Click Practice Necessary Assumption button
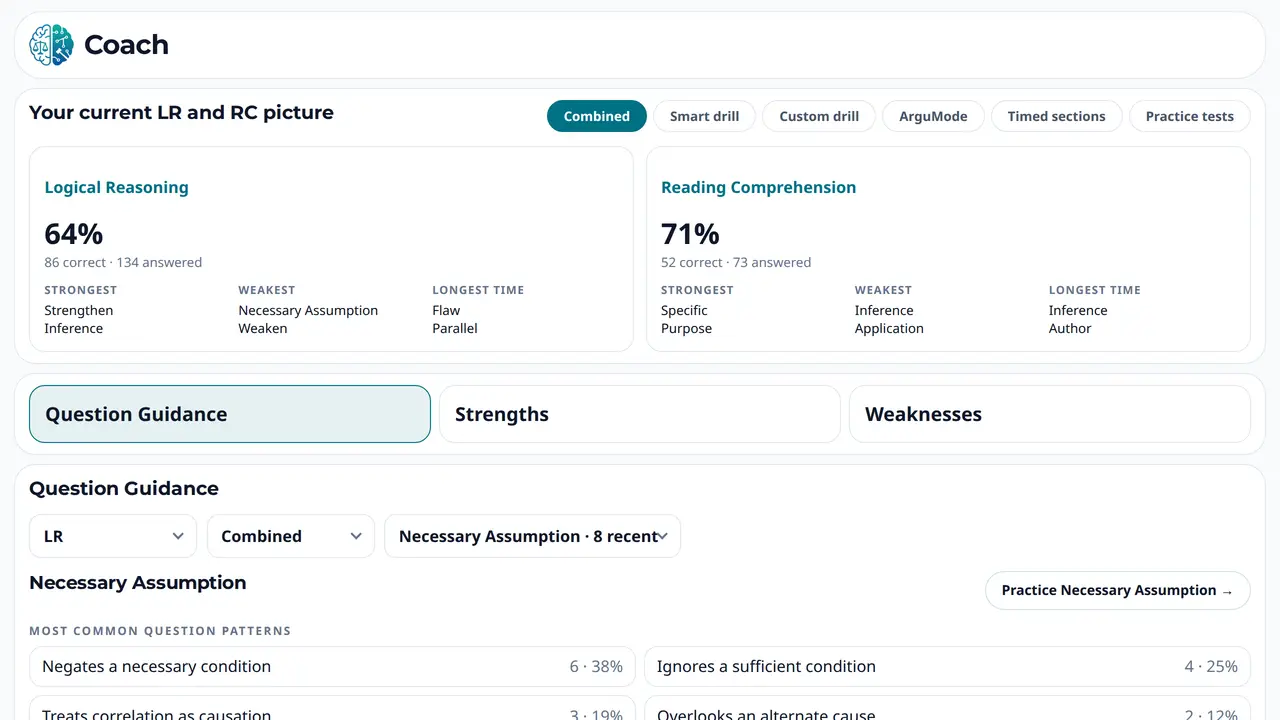The width and height of the screenshot is (1280, 720). (x=1118, y=590)
